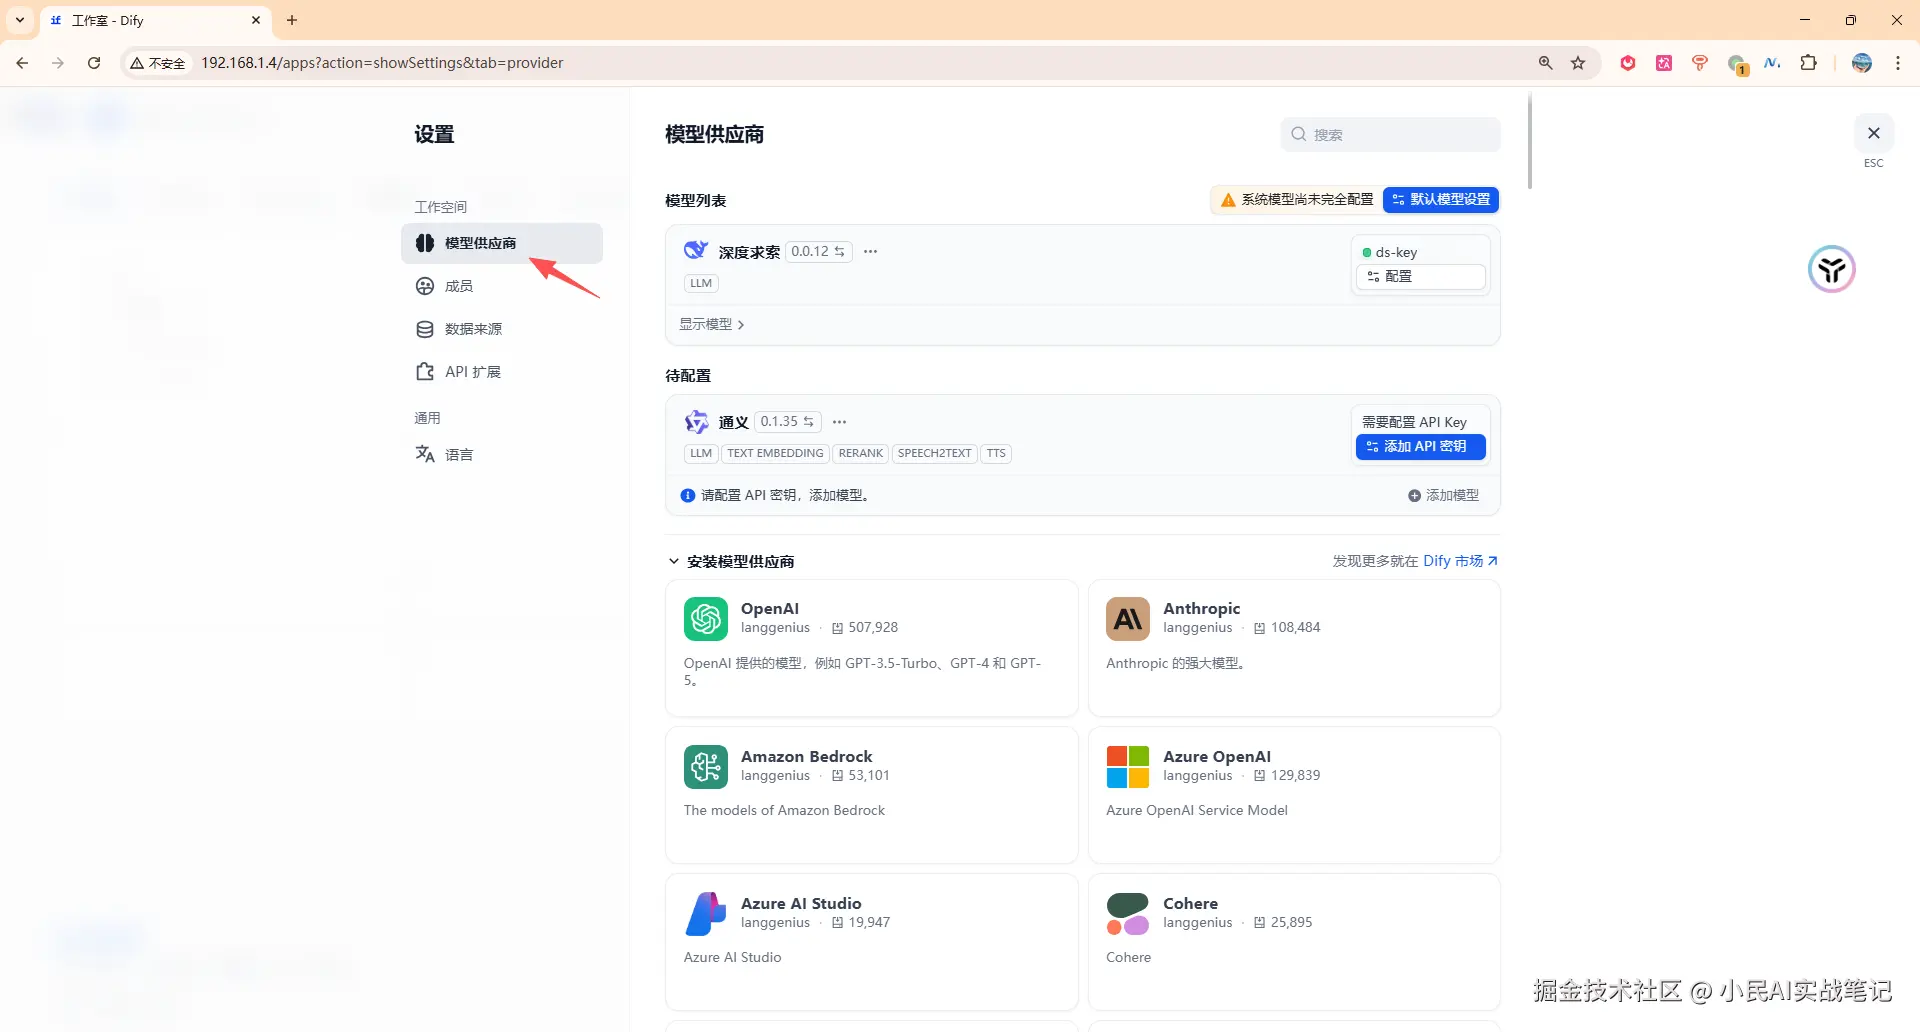Image resolution: width=1920 pixels, height=1032 pixels.
Task: Select the Cohere card title
Action: click(1191, 904)
